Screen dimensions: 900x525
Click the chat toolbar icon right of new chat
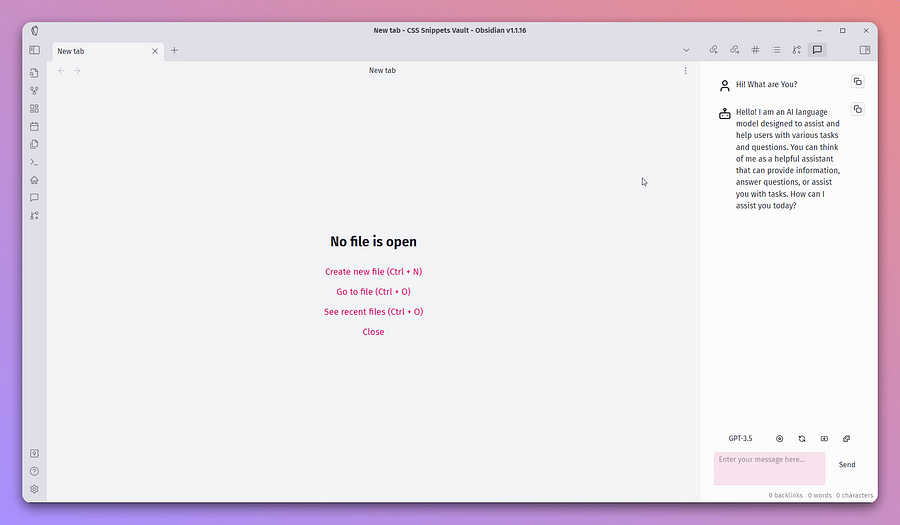(x=847, y=438)
